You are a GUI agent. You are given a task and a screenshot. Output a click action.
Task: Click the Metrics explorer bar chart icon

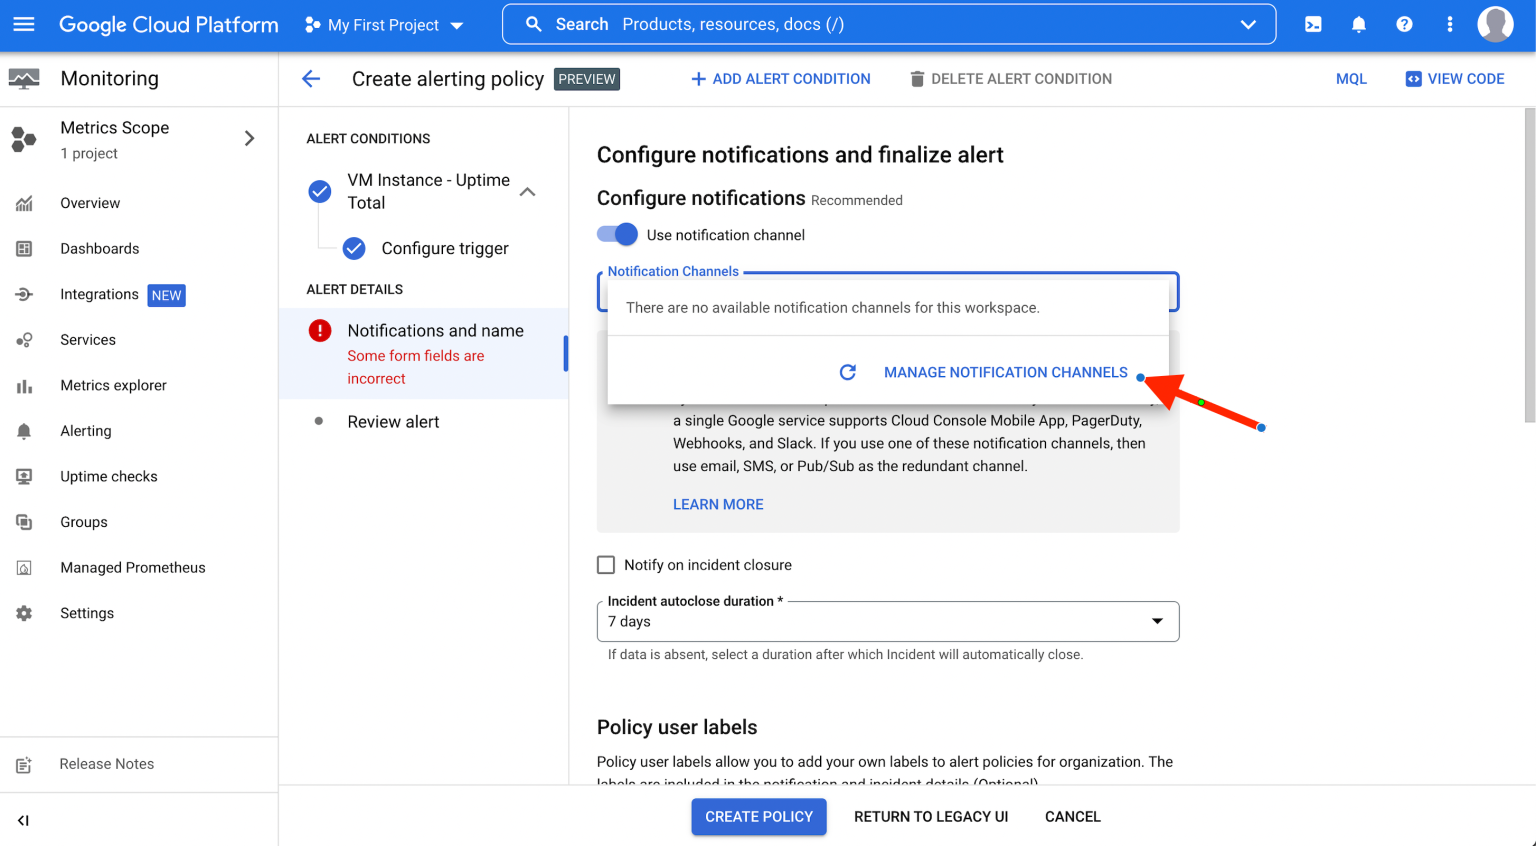[24, 386]
